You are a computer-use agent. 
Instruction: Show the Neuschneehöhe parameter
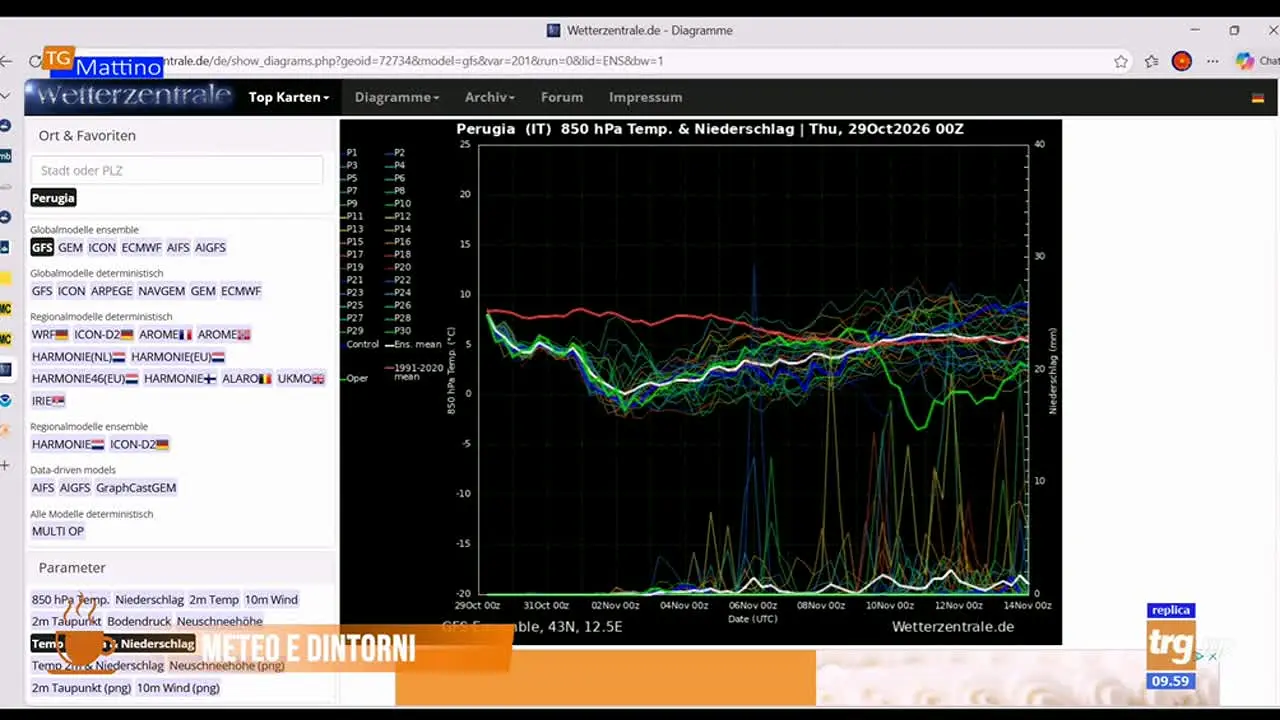pyautogui.click(x=220, y=622)
